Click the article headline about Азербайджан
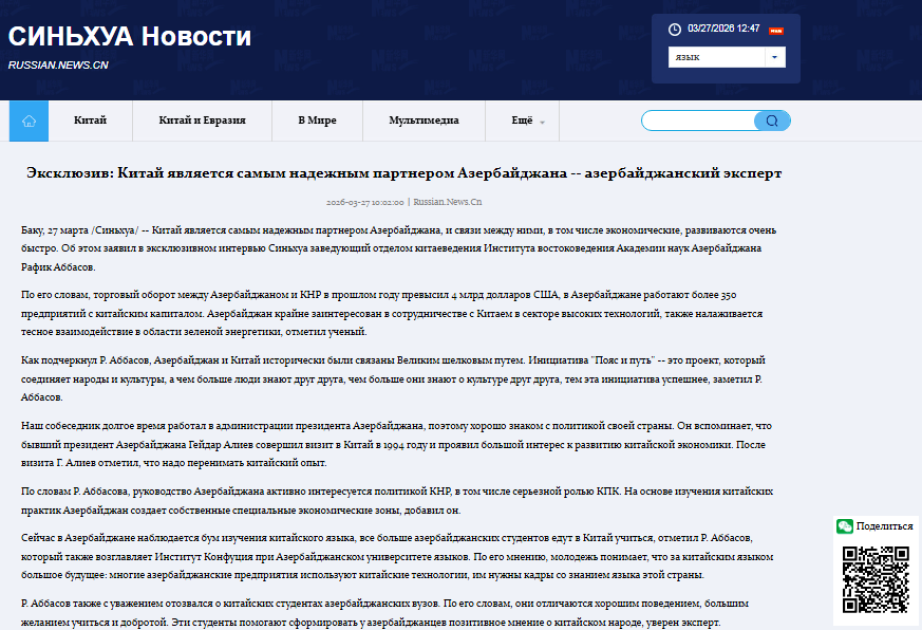The height and width of the screenshot is (630, 922). [x=404, y=173]
